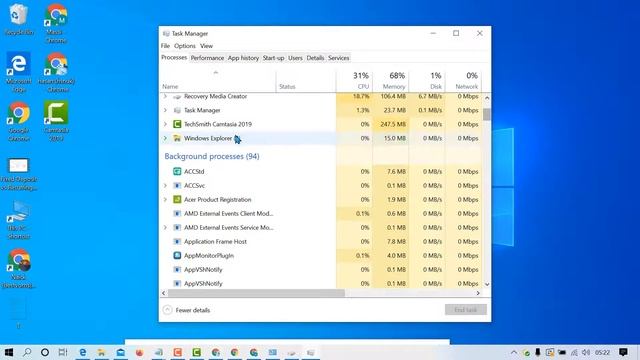Open the Options menu
This screenshot has height=360, width=640.
click(184, 46)
